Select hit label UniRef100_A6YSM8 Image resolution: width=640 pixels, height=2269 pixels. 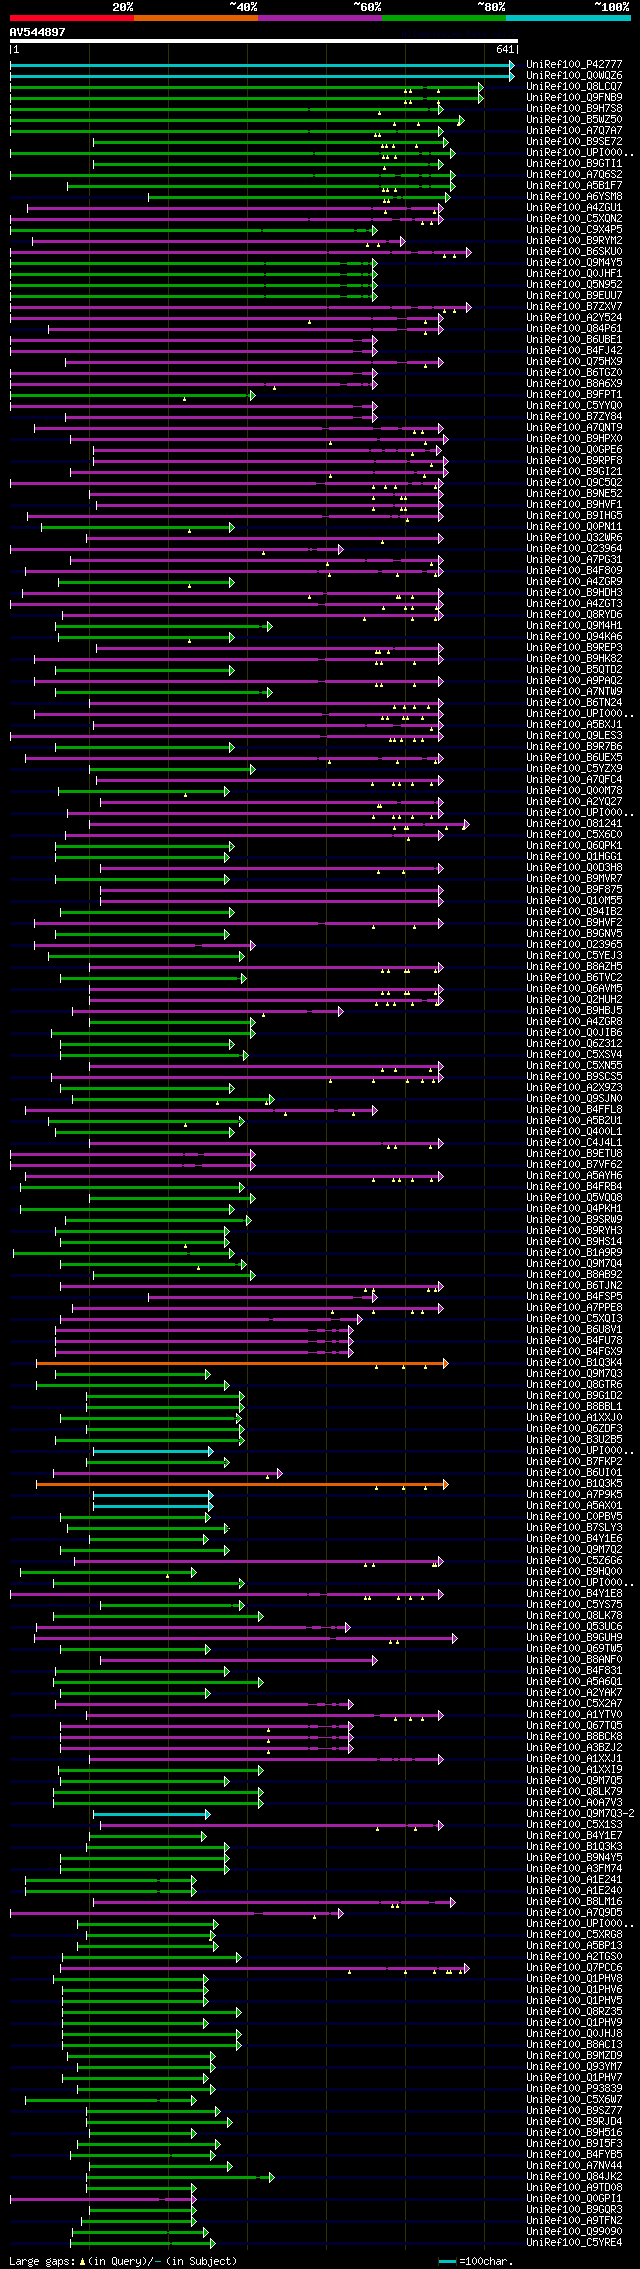[574, 197]
